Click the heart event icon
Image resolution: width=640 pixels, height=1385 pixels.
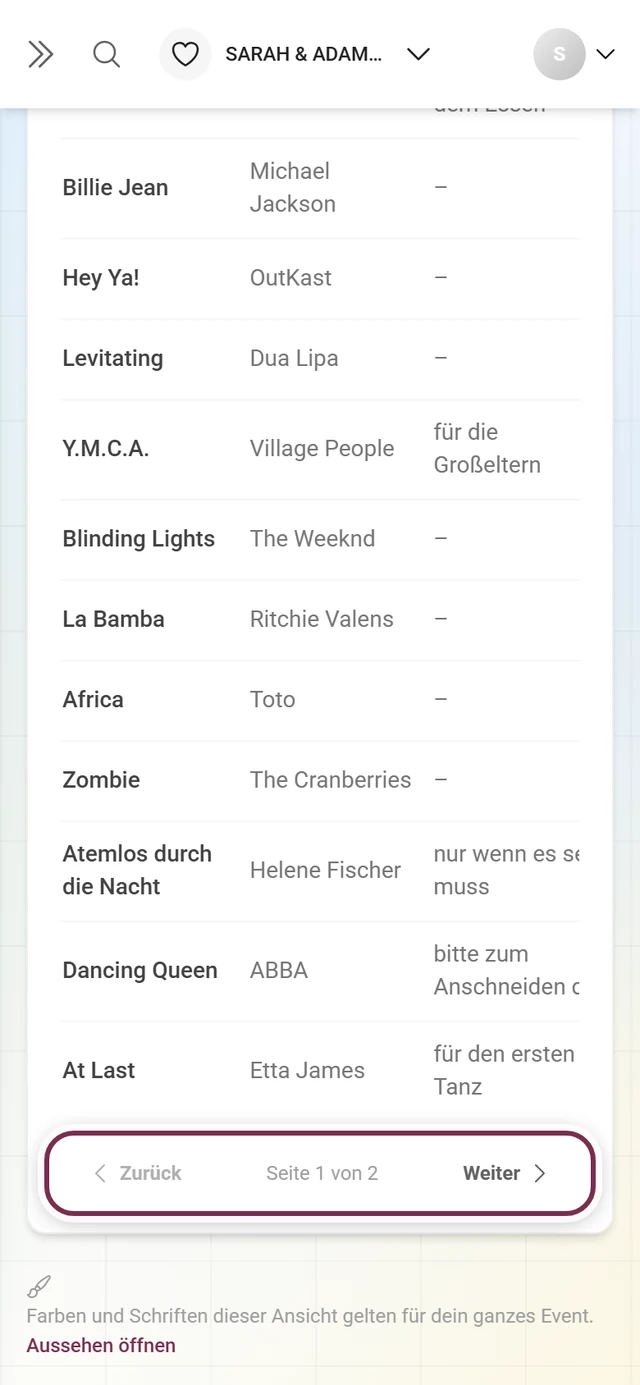185,54
